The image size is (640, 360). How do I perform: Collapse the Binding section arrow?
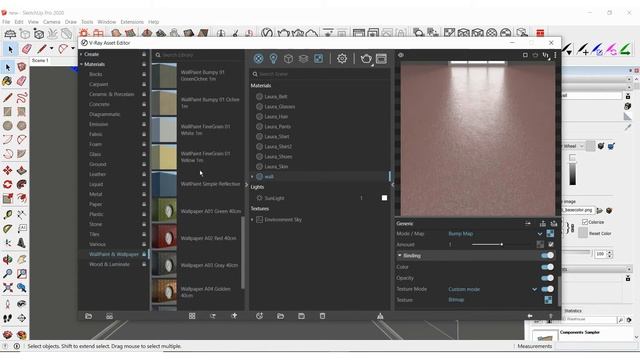click(x=400, y=256)
